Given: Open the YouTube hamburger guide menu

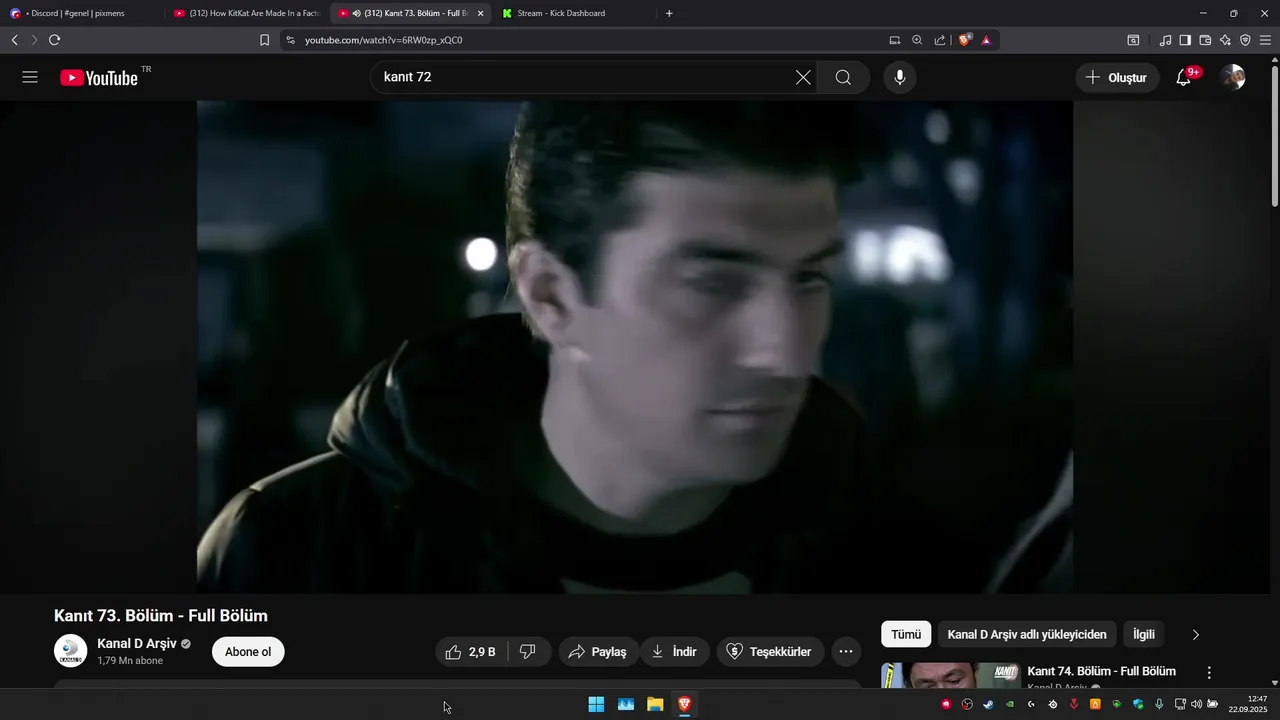Looking at the screenshot, I should tap(30, 78).
